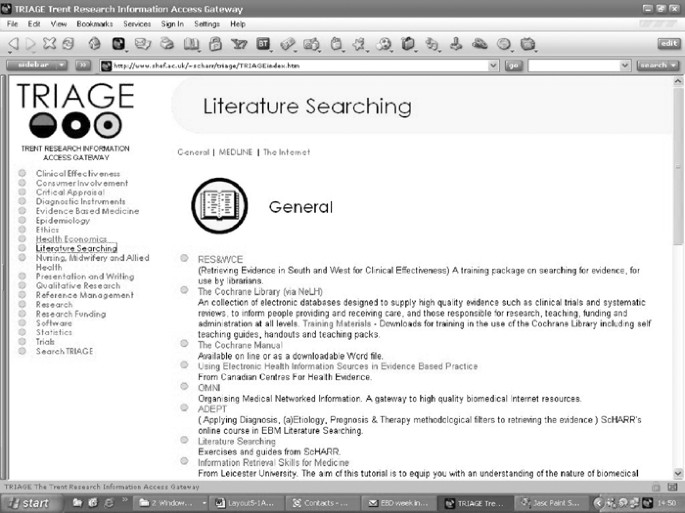Click the soccer ball toolbar icon

tap(384, 44)
